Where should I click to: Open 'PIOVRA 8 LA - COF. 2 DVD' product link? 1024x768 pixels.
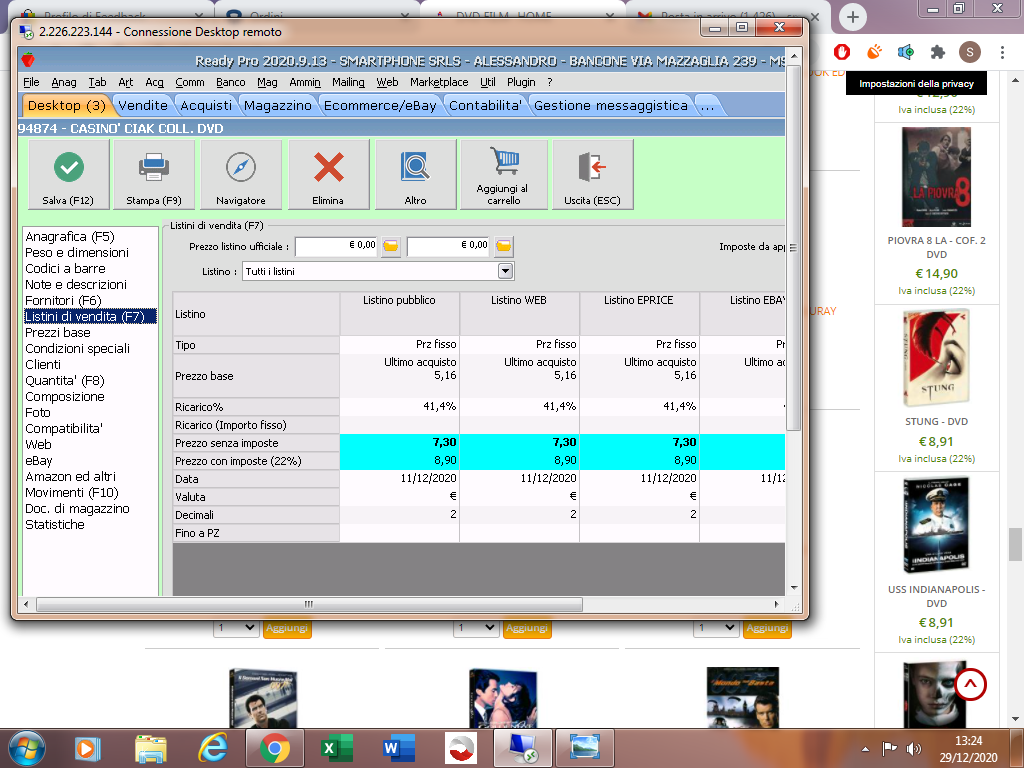point(936,248)
